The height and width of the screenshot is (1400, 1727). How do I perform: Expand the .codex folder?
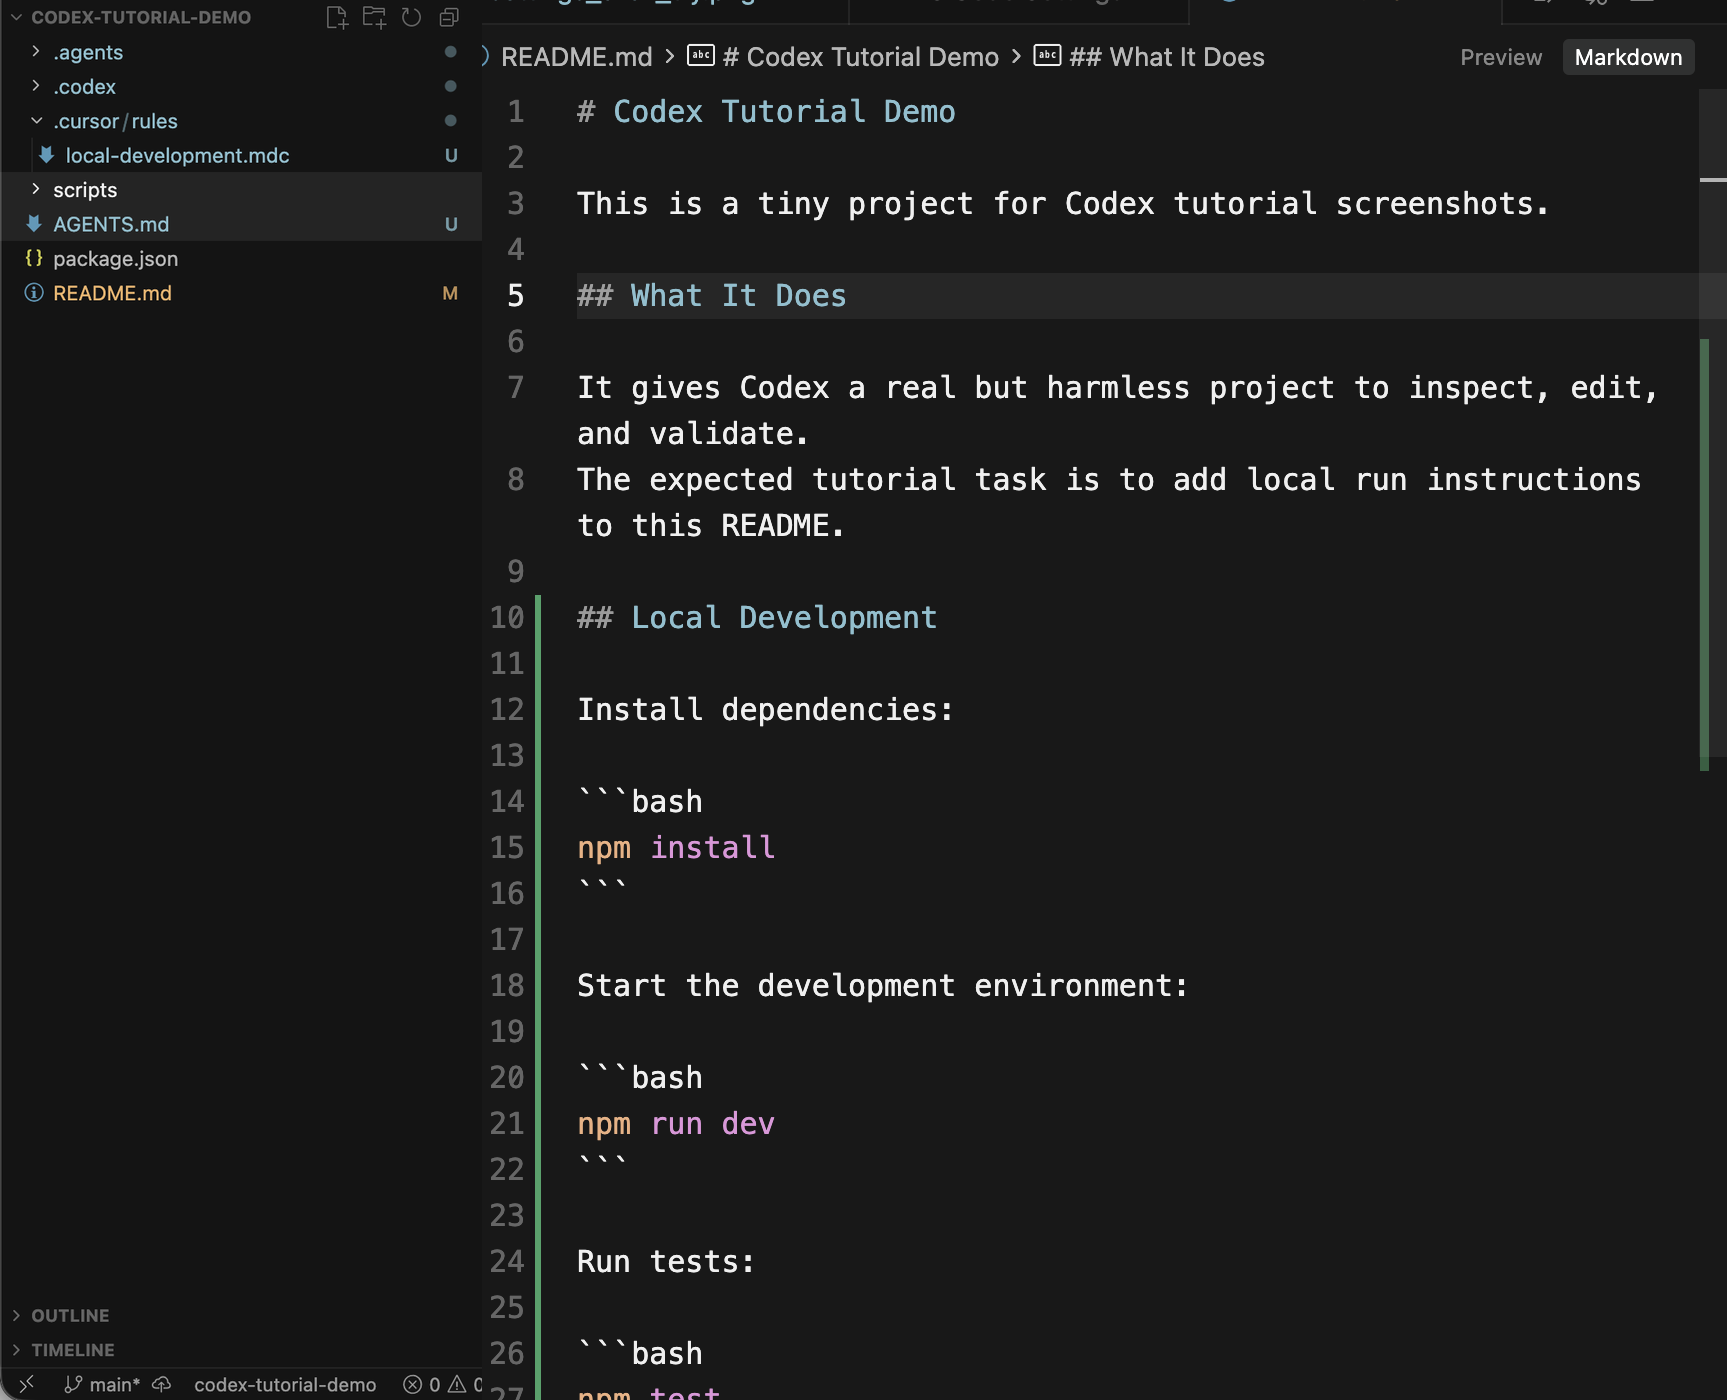point(36,86)
